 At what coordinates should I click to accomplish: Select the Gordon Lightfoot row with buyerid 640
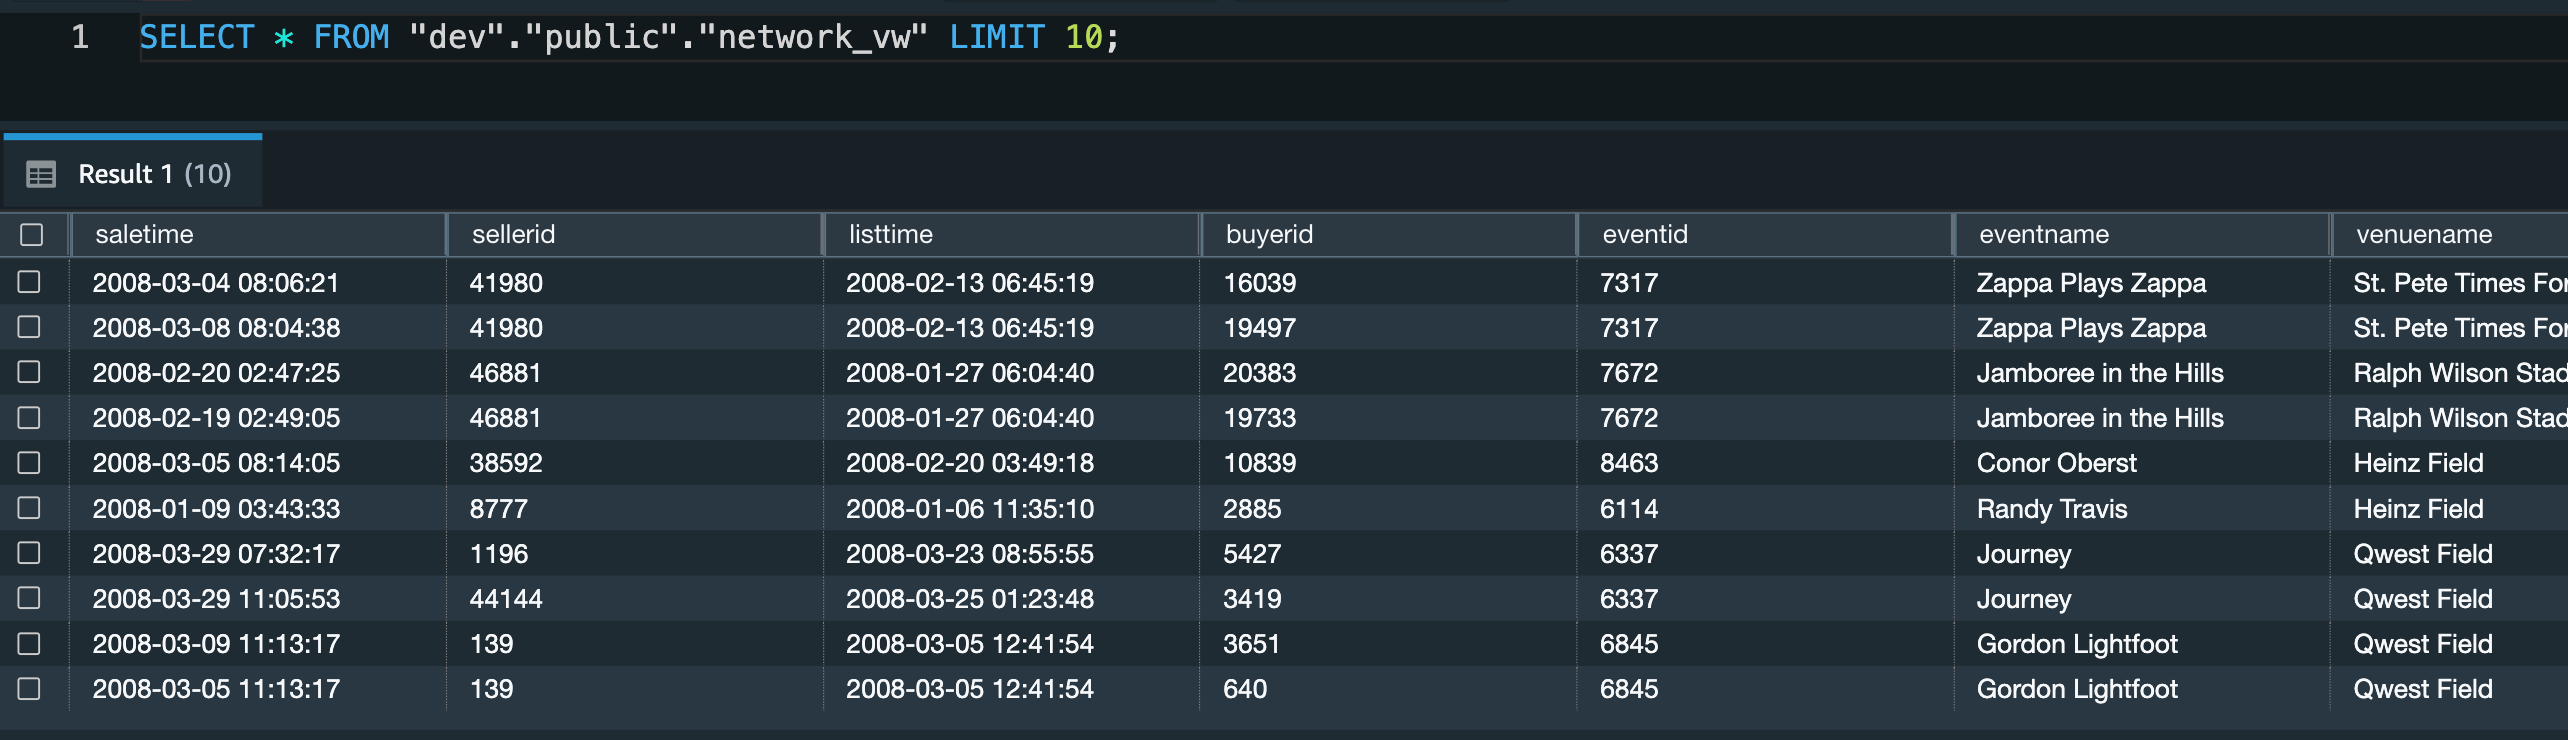pos(29,688)
